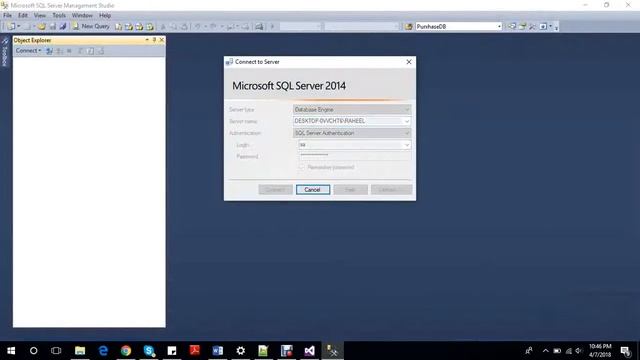Show hidden system tray icons
The image size is (640, 360).
pos(546,351)
